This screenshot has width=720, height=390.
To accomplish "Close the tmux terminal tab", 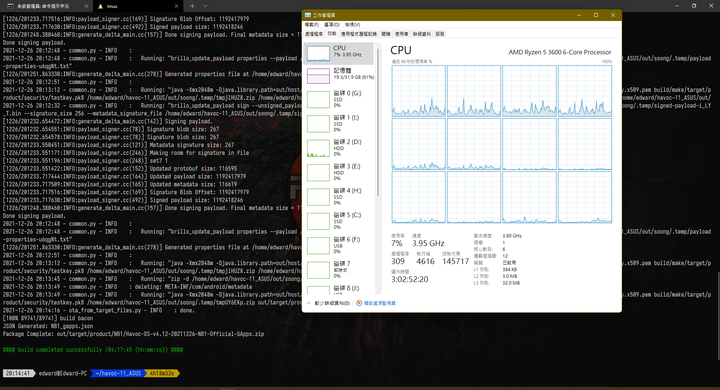I will point(176,6).
